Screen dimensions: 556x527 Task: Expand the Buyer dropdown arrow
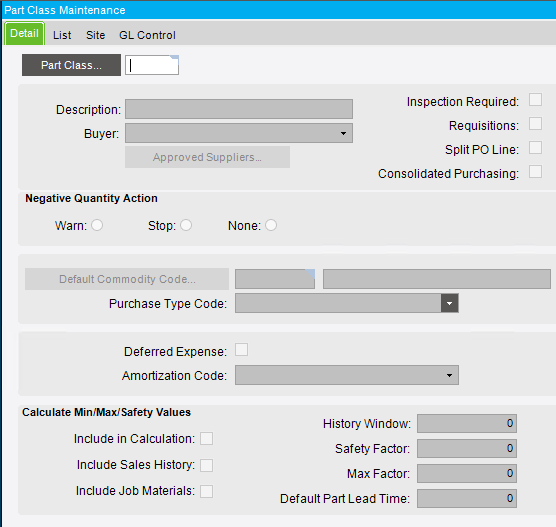pos(343,133)
